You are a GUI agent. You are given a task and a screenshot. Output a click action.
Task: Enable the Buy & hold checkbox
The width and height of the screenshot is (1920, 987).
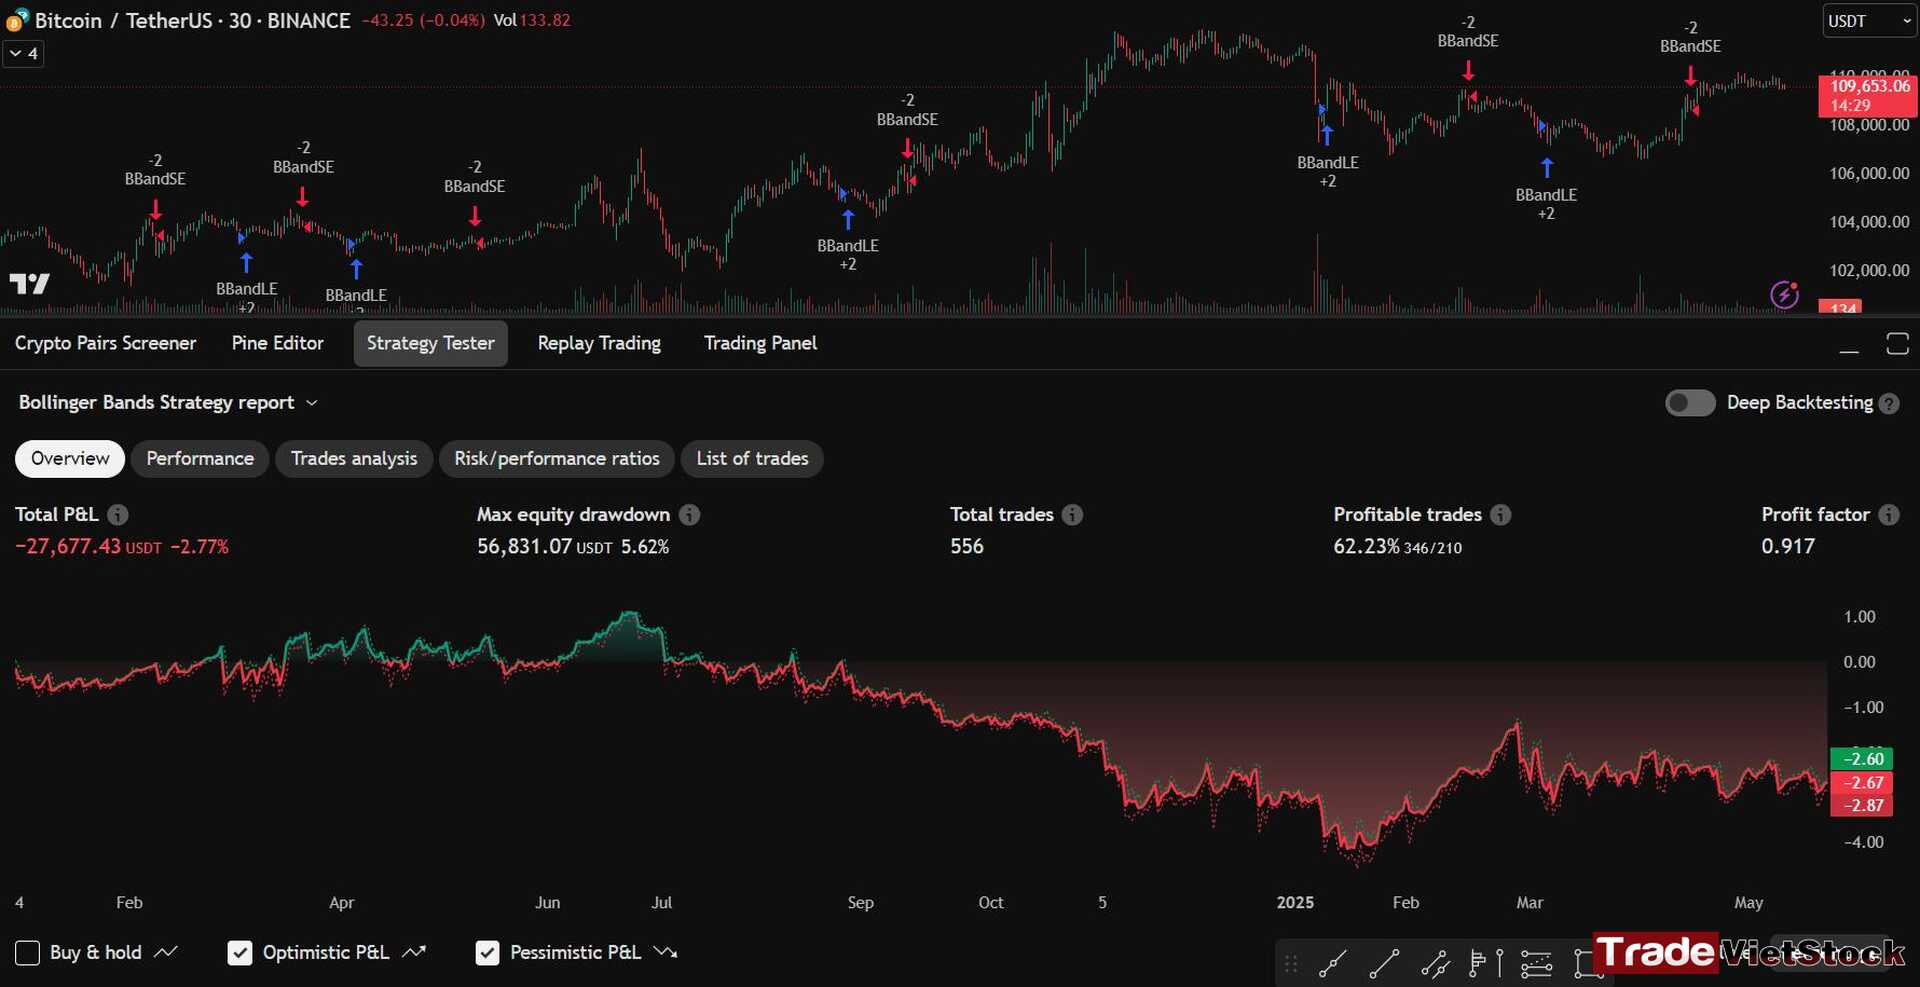[28, 953]
